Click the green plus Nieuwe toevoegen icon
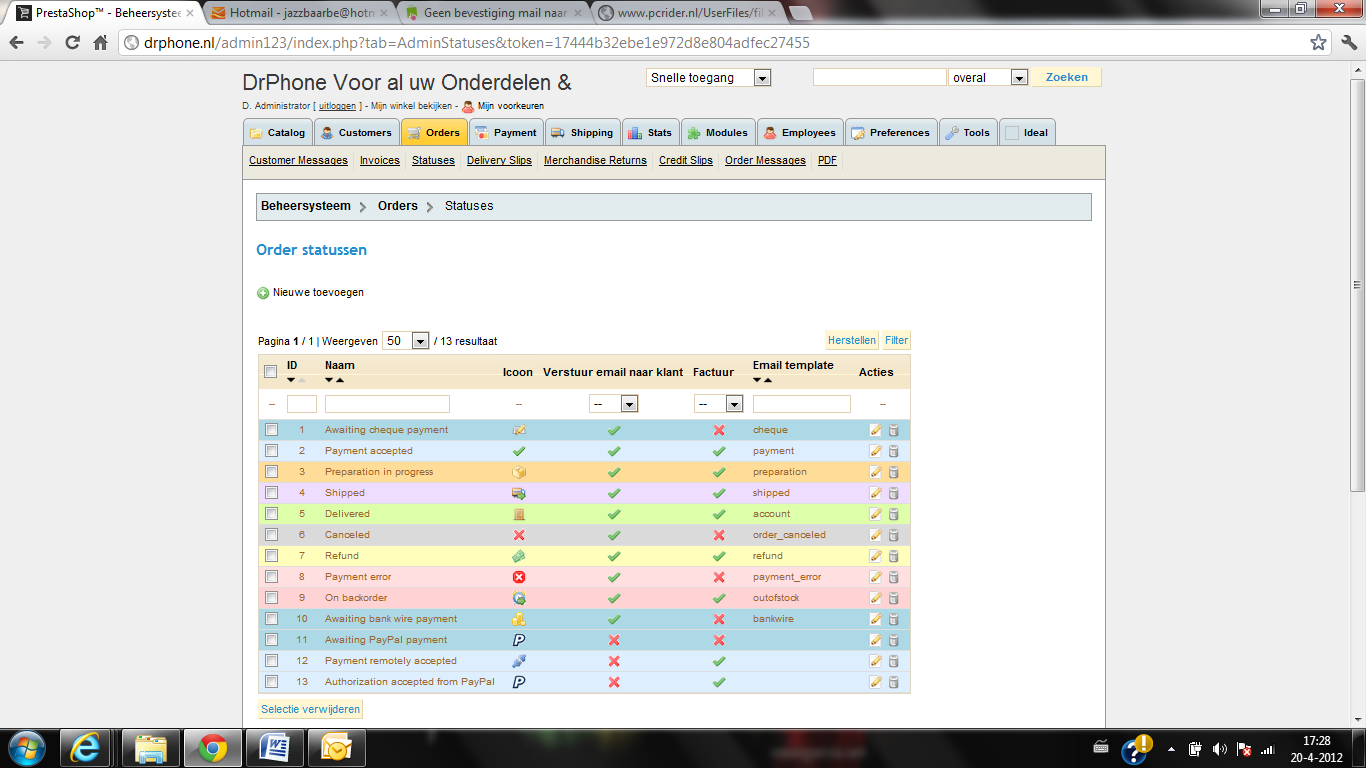This screenshot has width=1366, height=768. (x=263, y=293)
